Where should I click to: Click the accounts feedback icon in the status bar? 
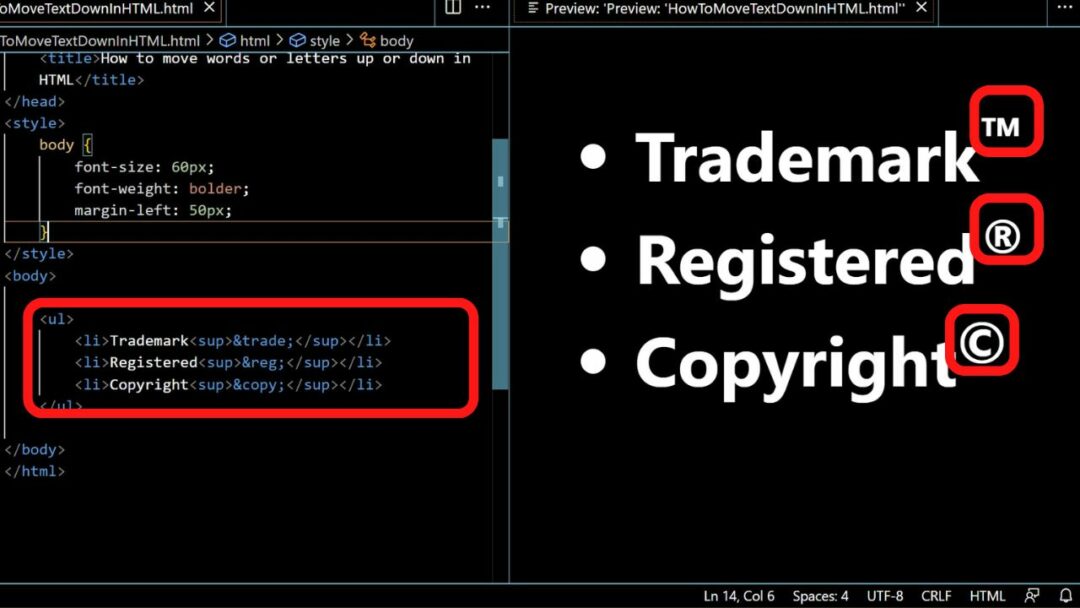click(x=1031, y=595)
